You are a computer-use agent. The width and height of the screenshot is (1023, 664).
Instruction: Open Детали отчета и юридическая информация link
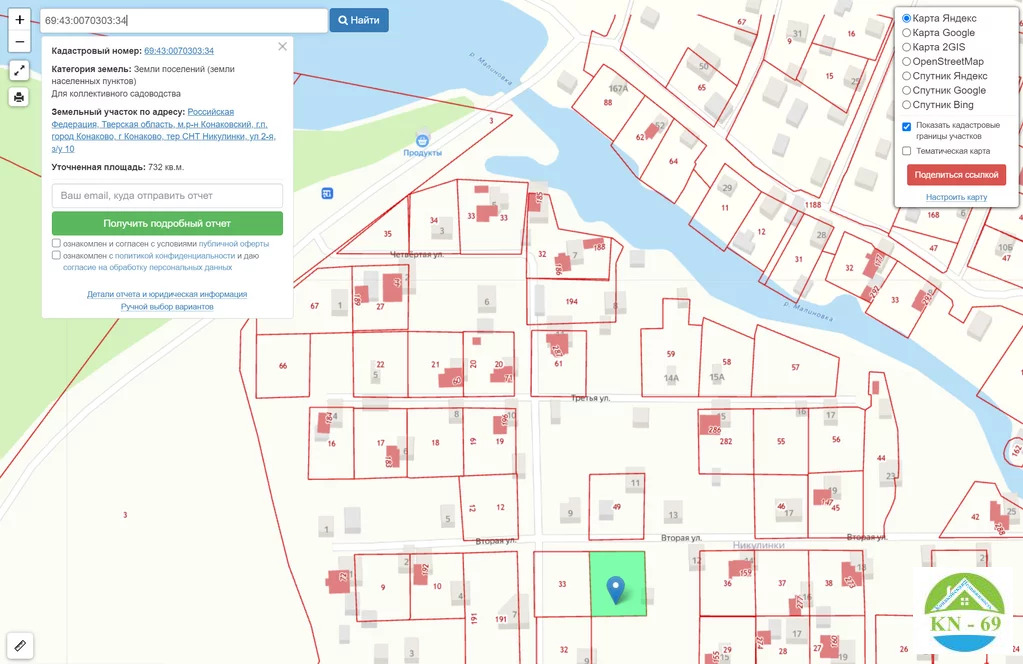click(167, 294)
